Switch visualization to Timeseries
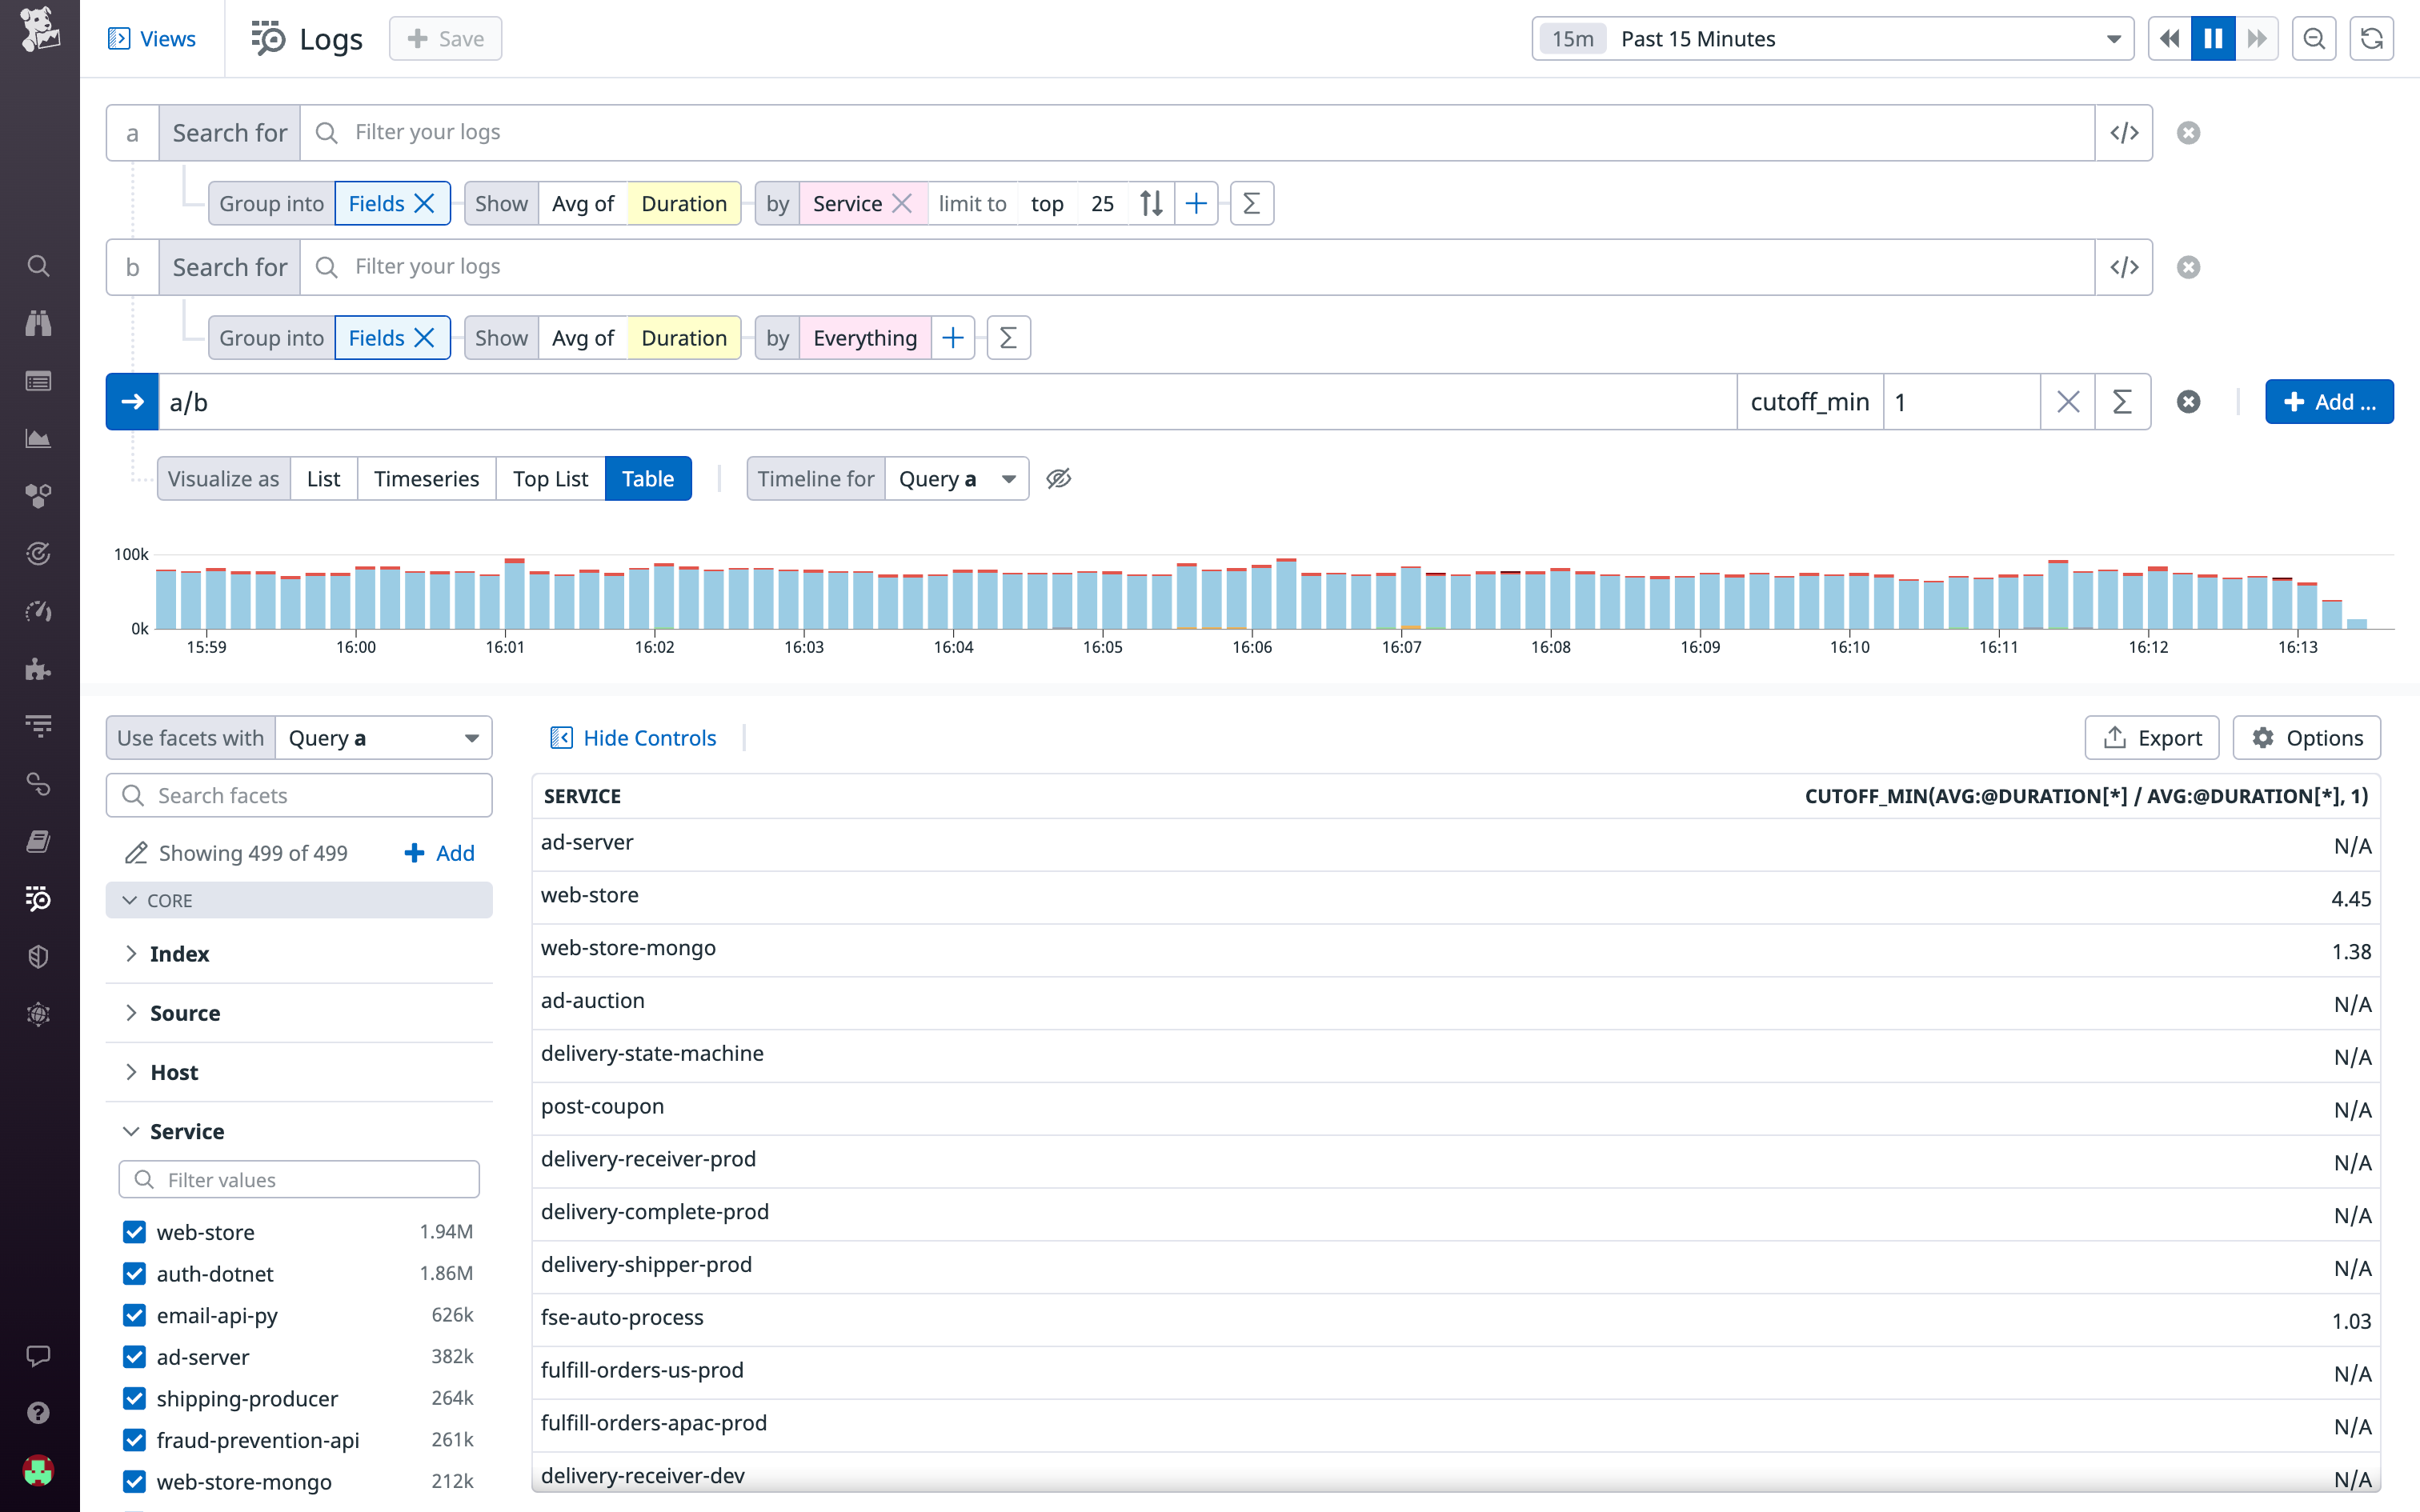The height and width of the screenshot is (1512, 2420). click(x=426, y=478)
